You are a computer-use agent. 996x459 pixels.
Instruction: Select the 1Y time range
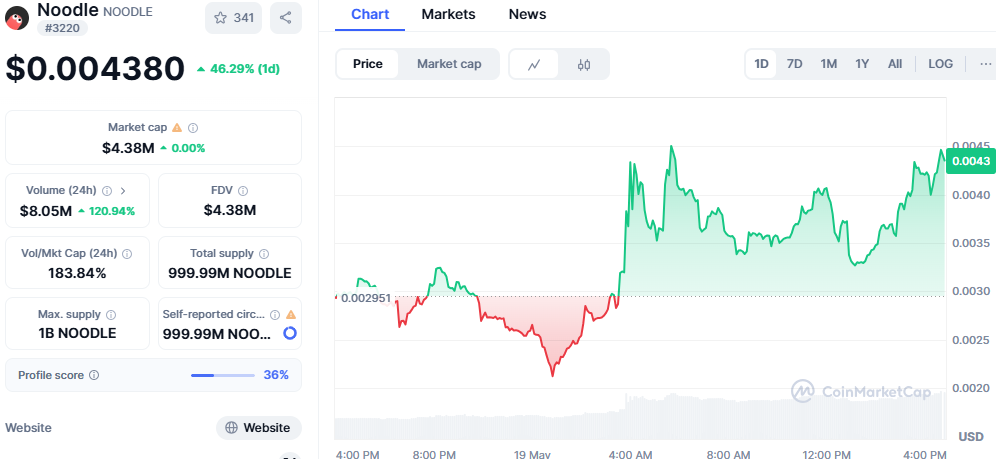click(862, 63)
